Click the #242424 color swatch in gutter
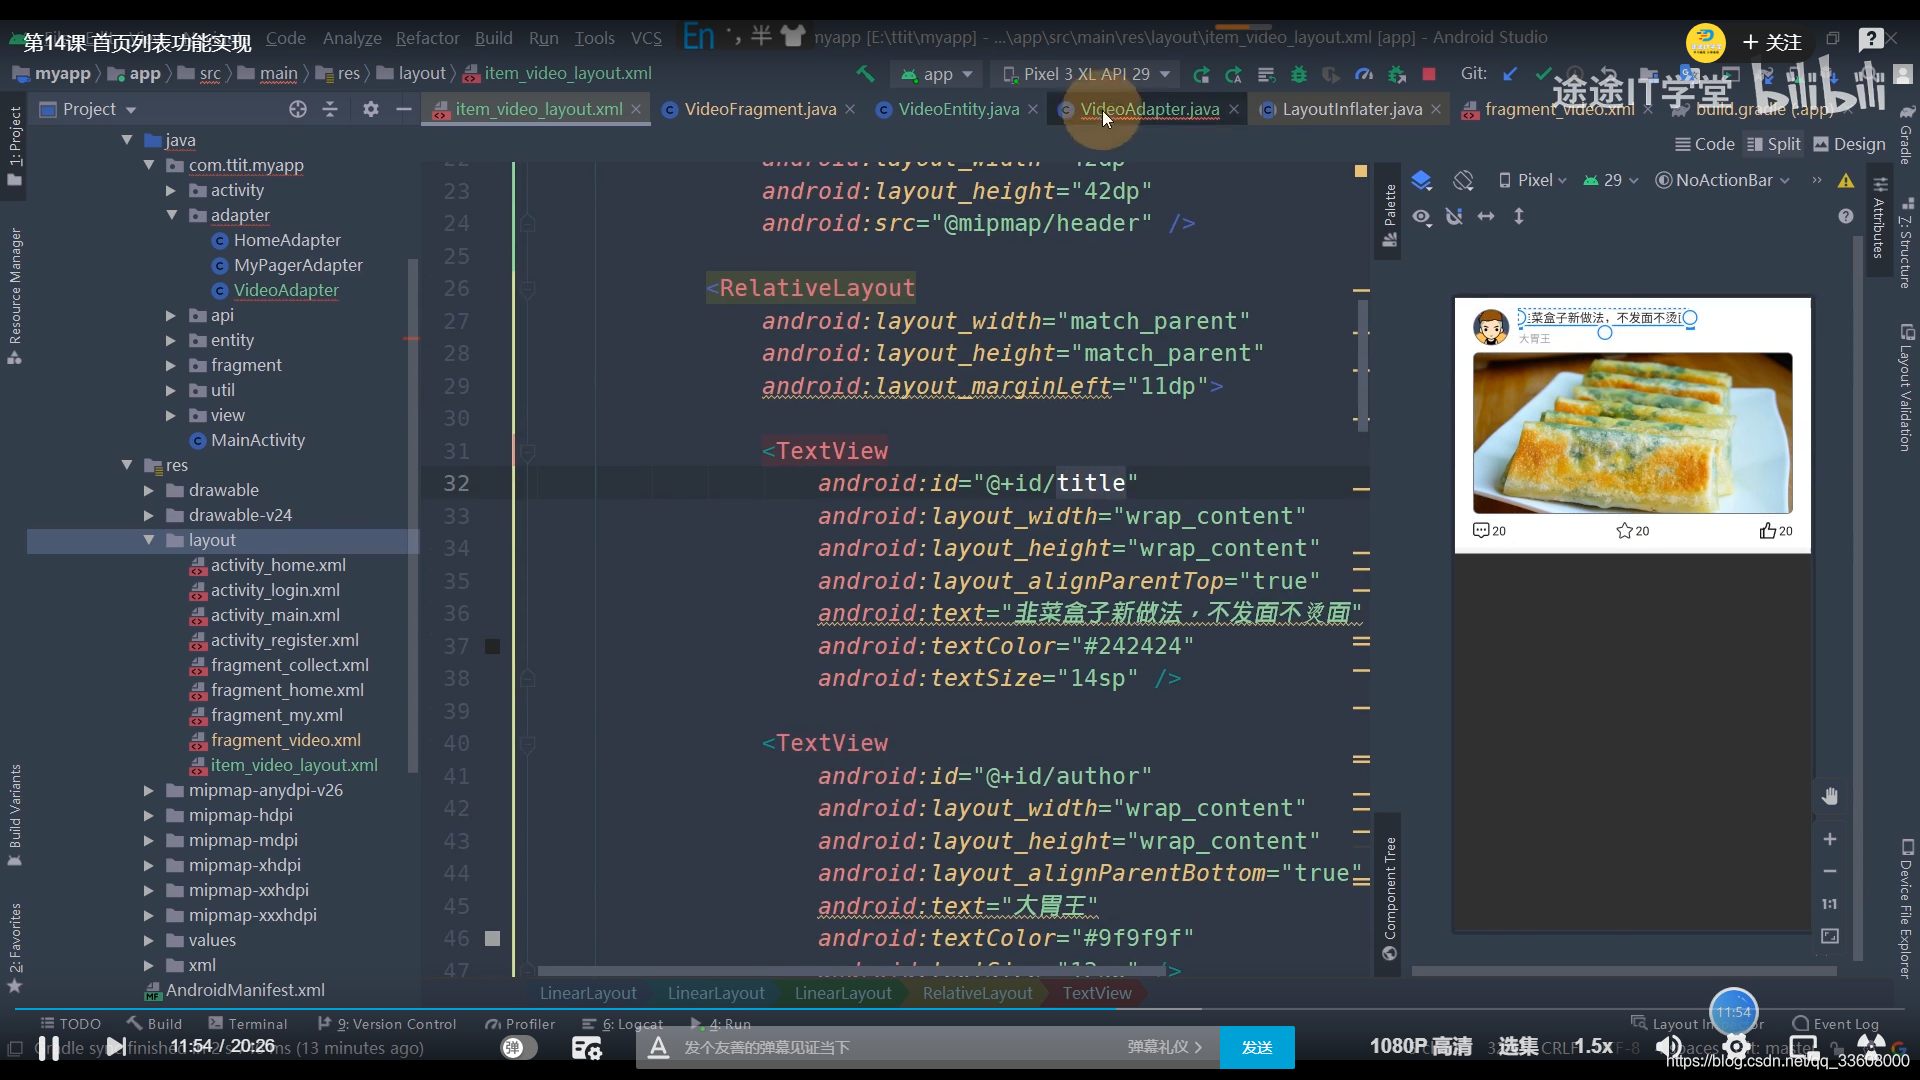The image size is (1920, 1080). (x=492, y=646)
